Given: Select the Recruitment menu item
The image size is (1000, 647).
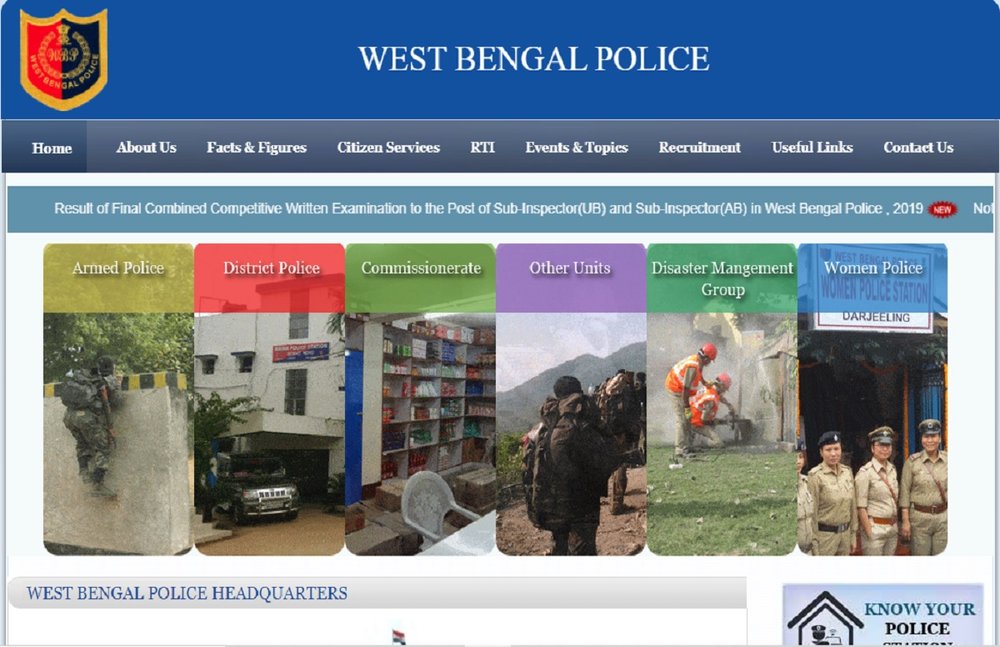Looking at the screenshot, I should (x=700, y=147).
